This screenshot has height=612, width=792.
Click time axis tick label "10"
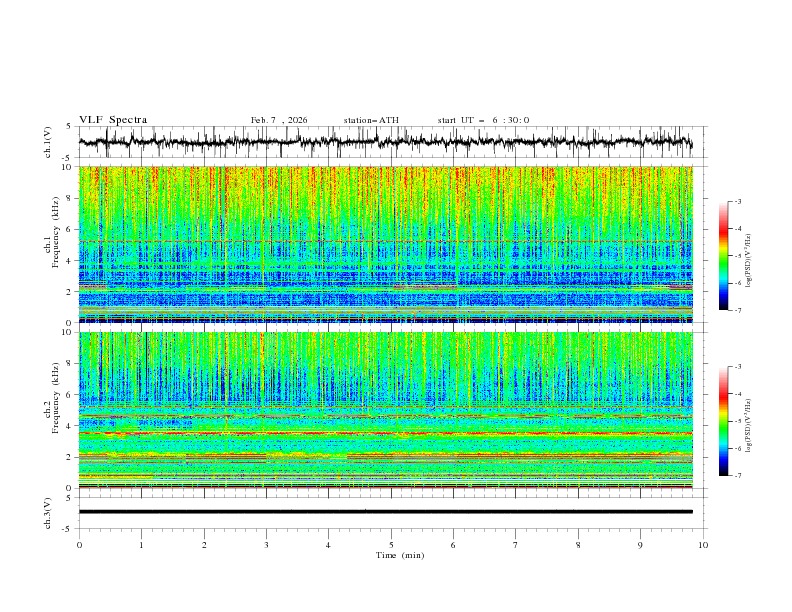703,545
